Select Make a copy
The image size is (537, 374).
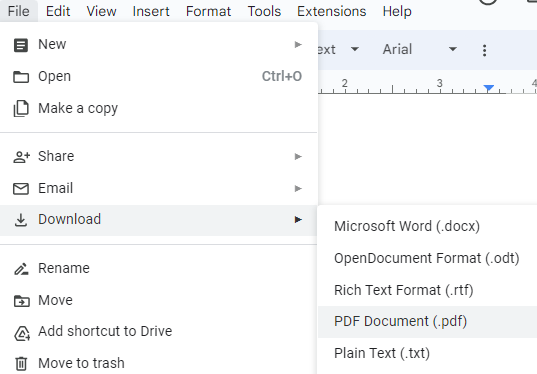(159, 108)
